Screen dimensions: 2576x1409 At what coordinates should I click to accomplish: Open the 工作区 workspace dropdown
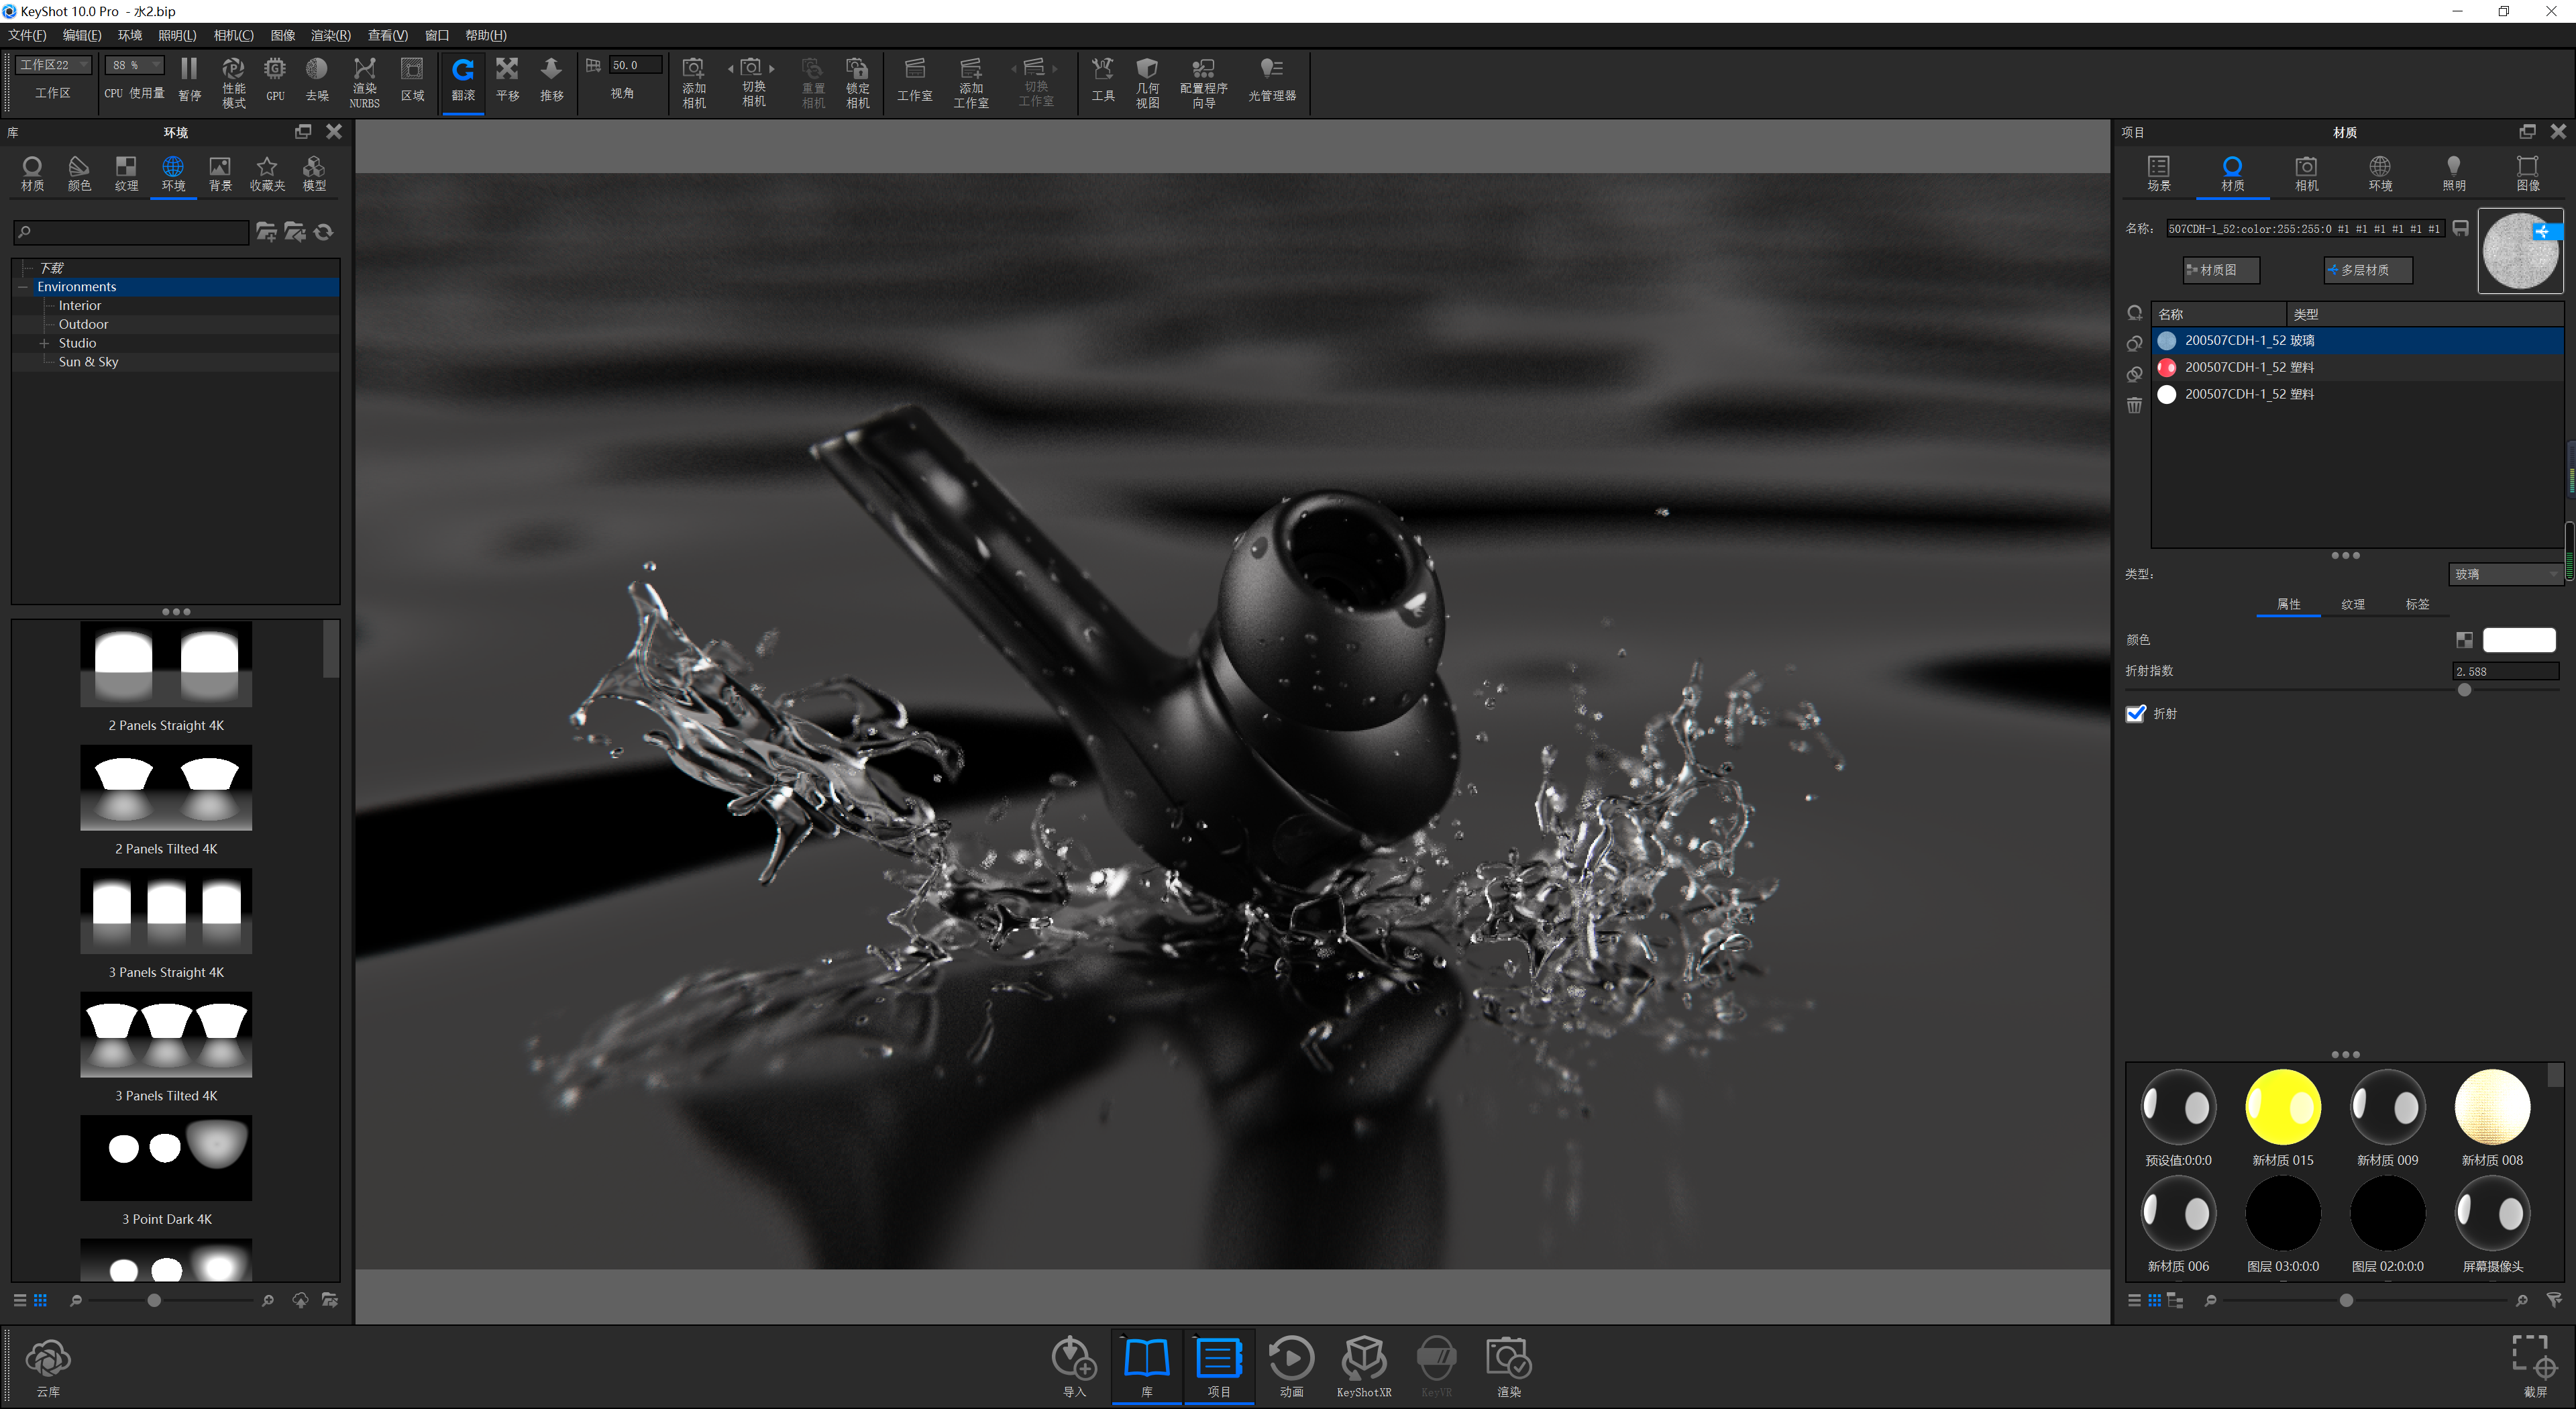pyautogui.click(x=54, y=65)
